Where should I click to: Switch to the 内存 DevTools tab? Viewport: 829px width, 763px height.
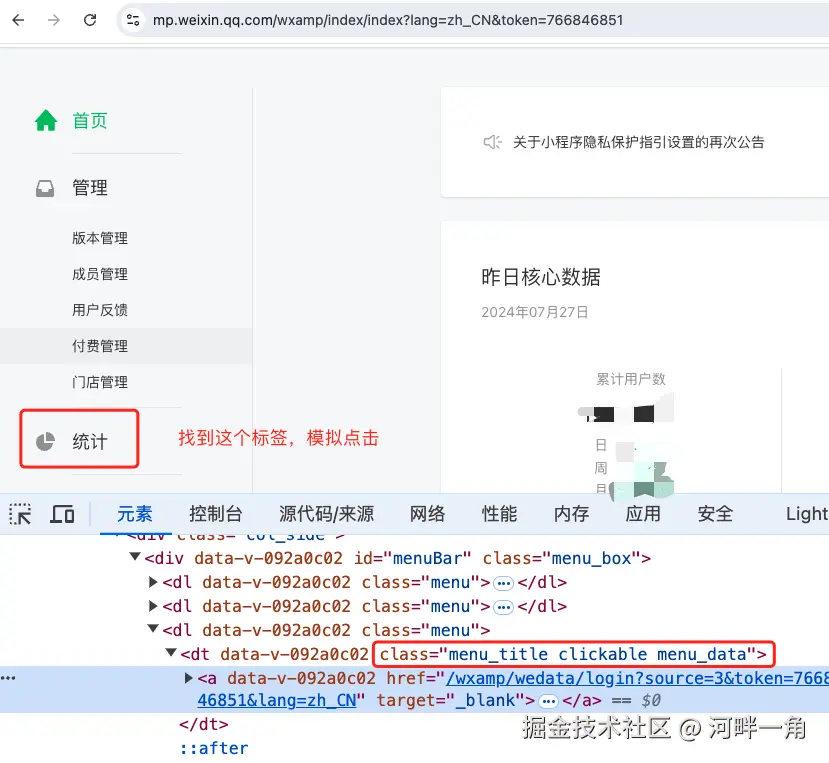[572, 514]
